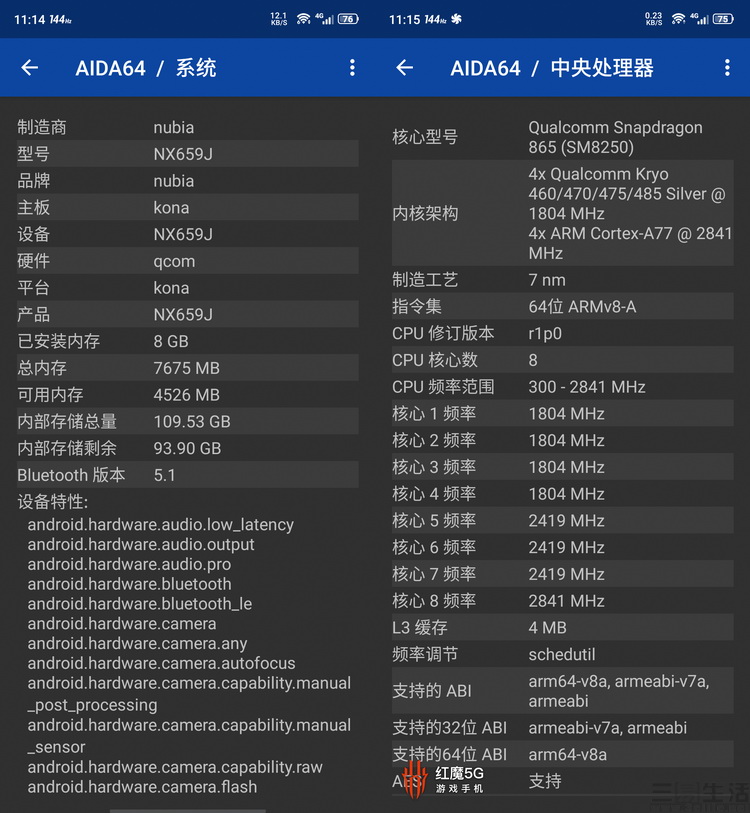Tap the AIDA64 / 中央处理器 title
The height and width of the screenshot is (813, 750).
pyautogui.click(x=552, y=68)
